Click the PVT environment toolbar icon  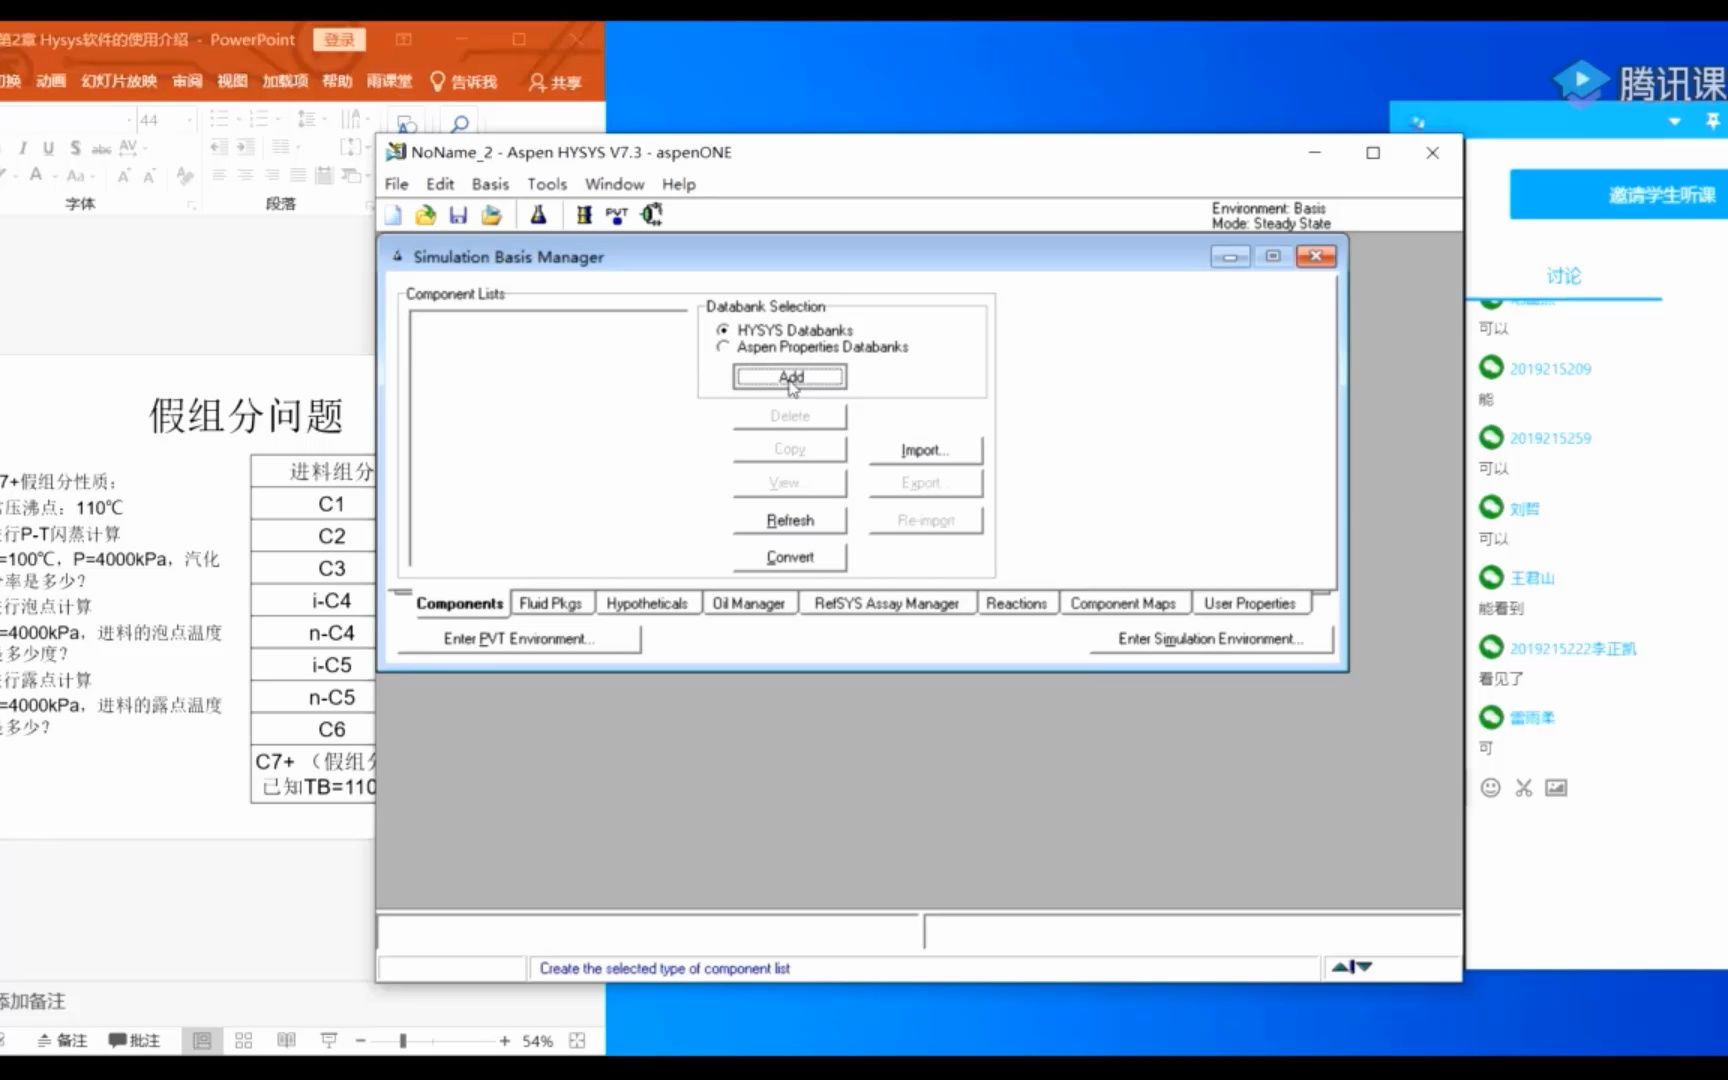(x=616, y=214)
